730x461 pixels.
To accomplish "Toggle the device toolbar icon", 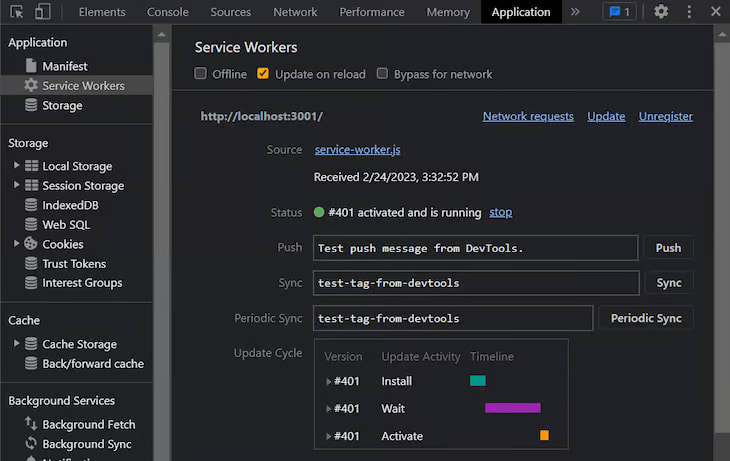I will tap(42, 12).
